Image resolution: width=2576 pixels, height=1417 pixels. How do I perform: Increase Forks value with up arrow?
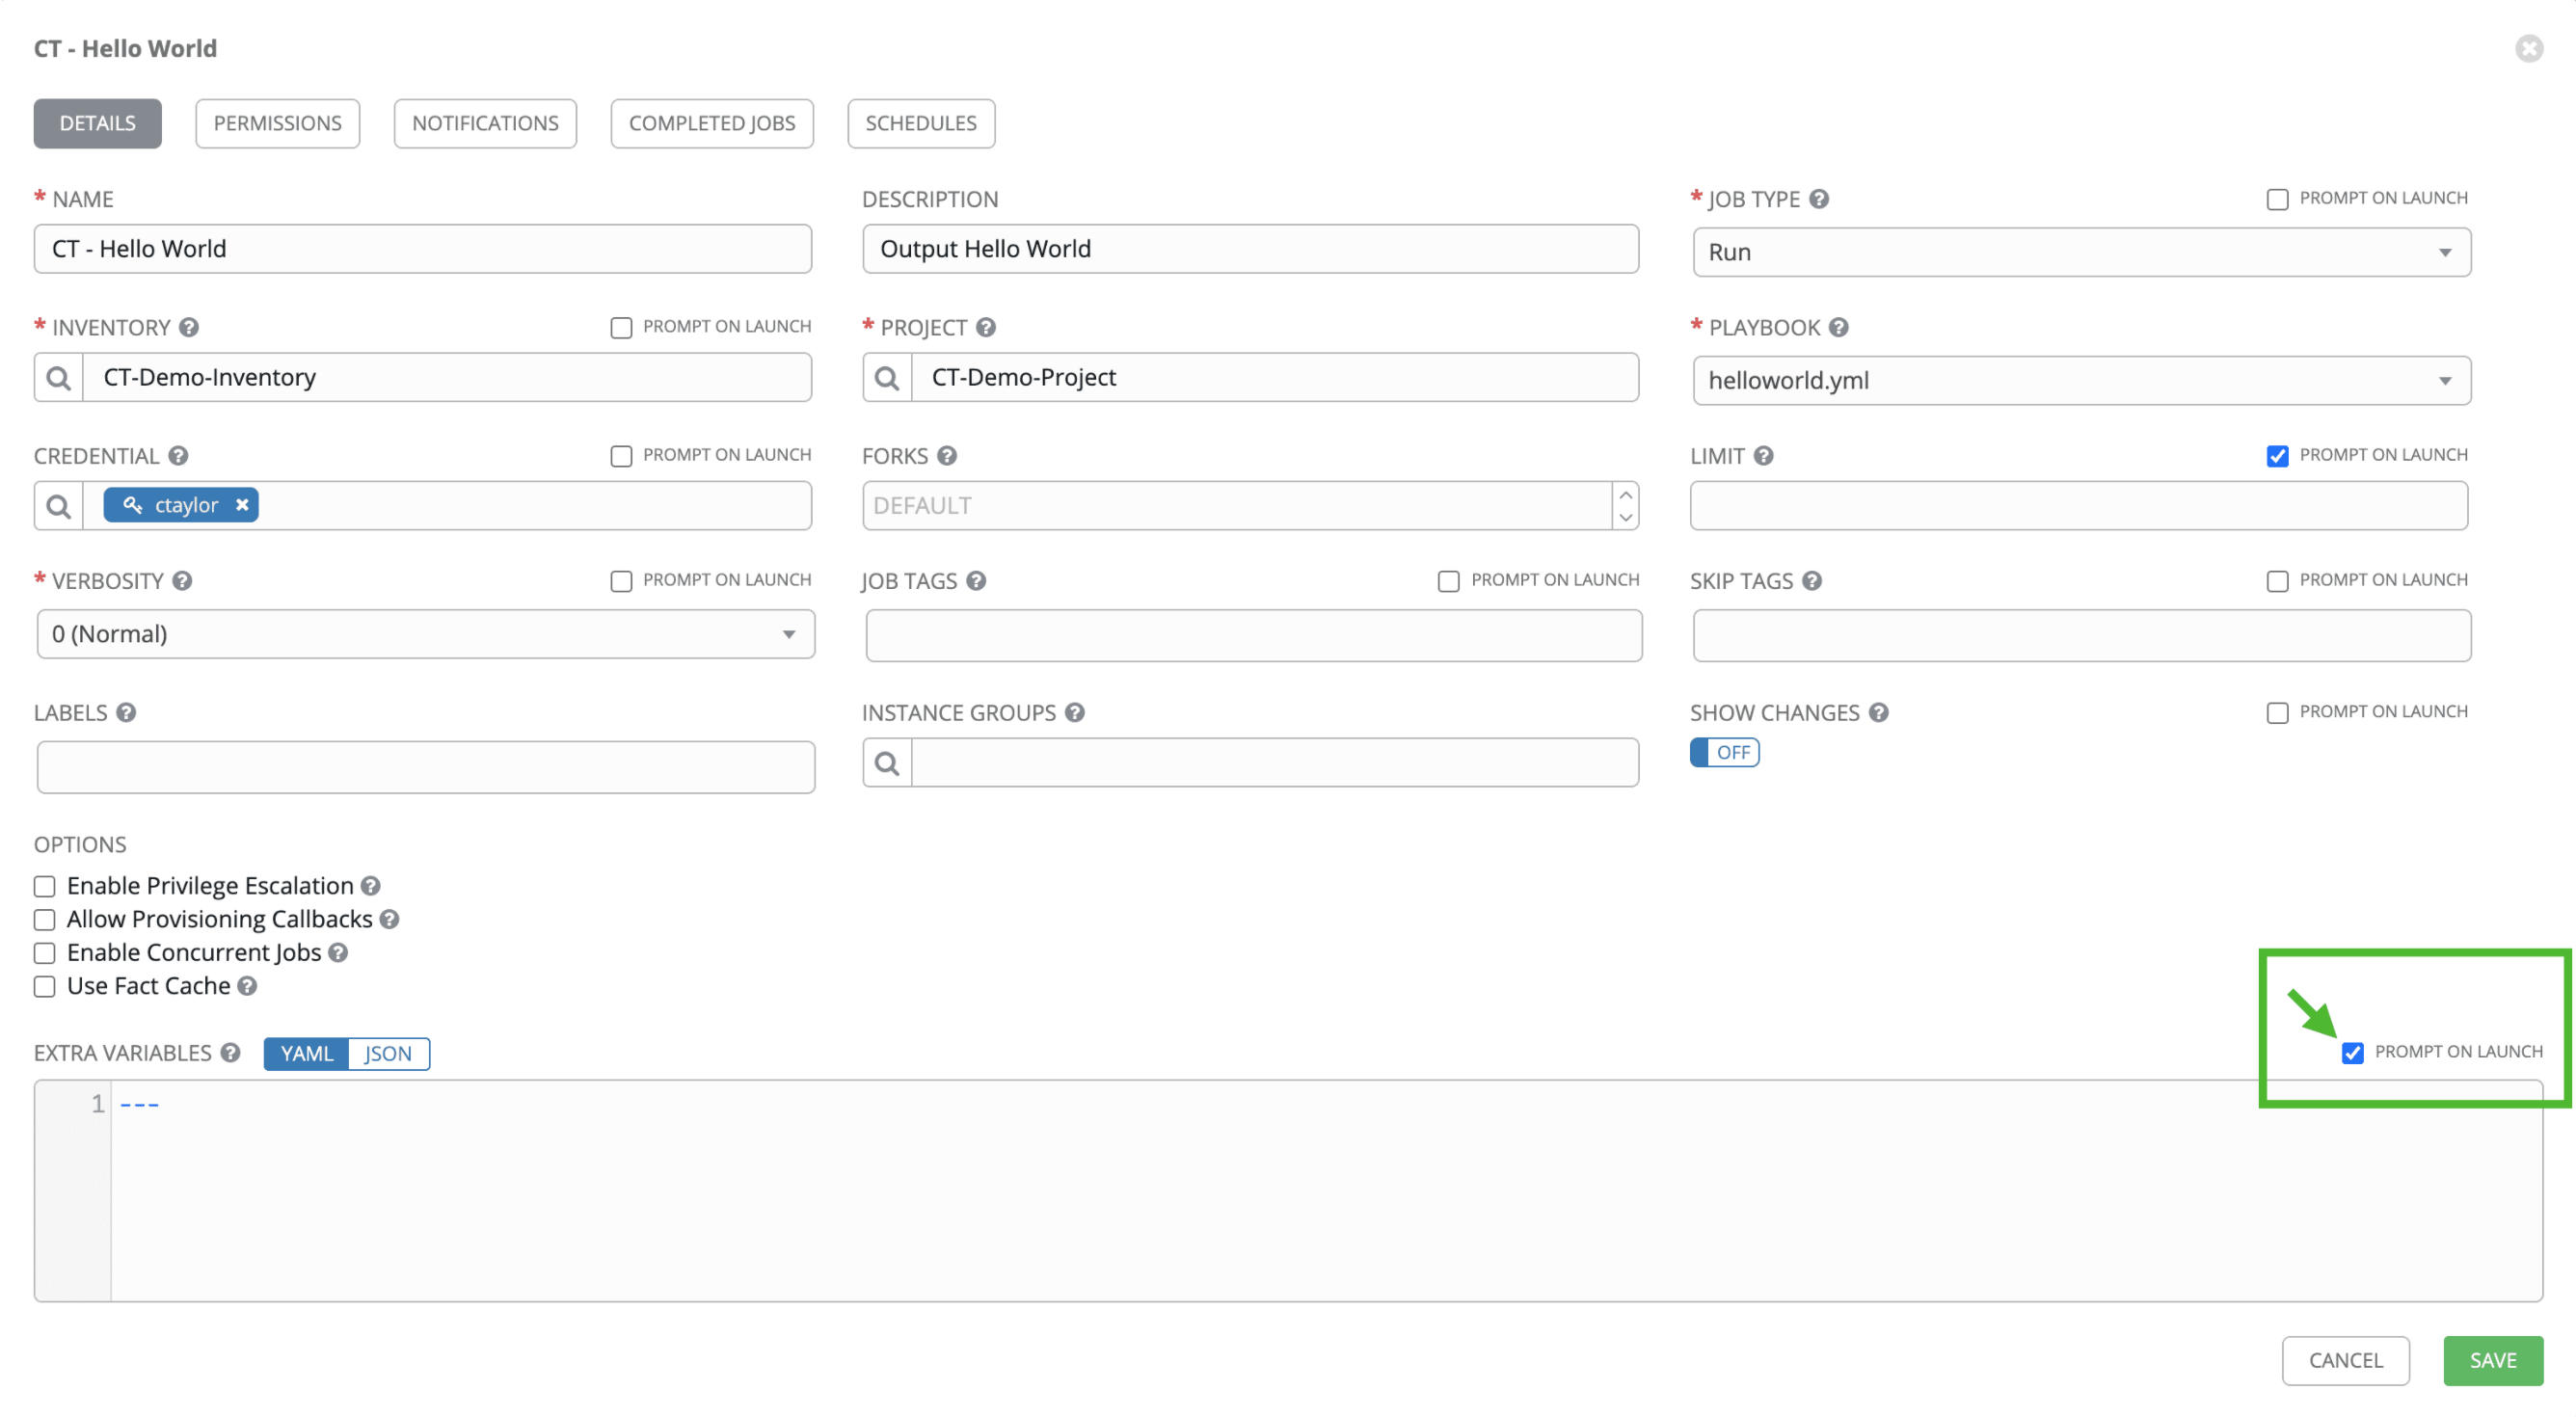point(1626,495)
